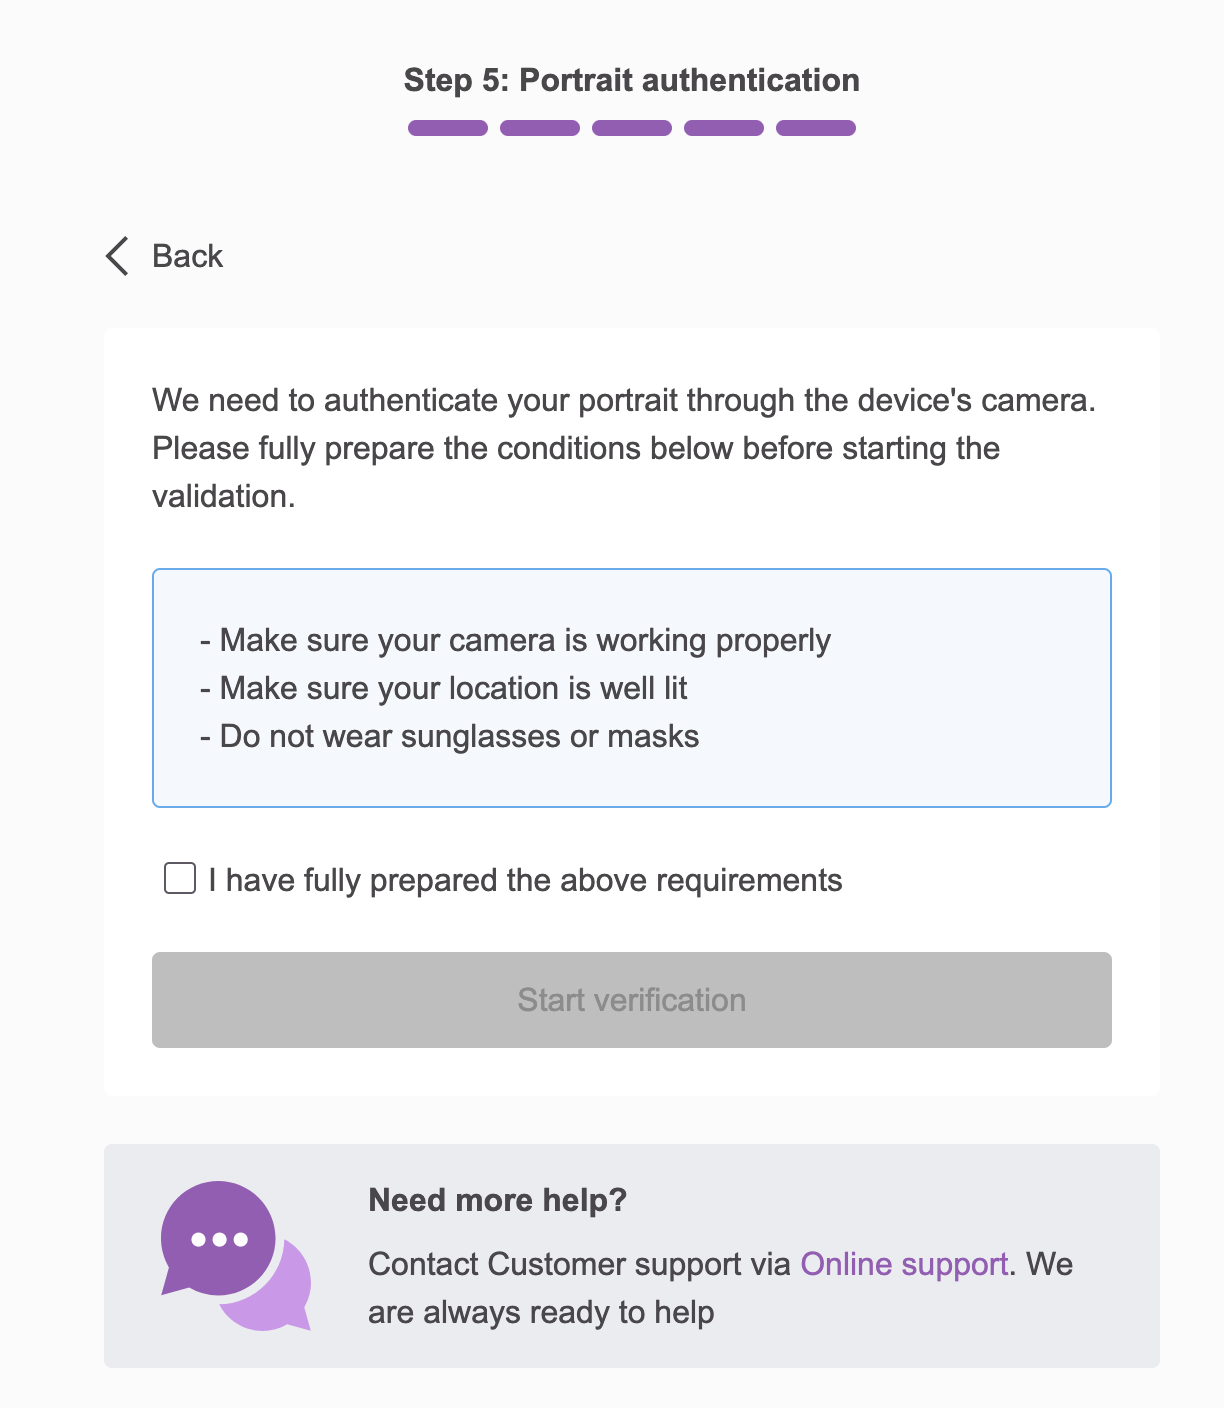Screen dimensions: 1224x1408
Task: Click the purple chat bubbles help icon
Action: [x=235, y=1255]
